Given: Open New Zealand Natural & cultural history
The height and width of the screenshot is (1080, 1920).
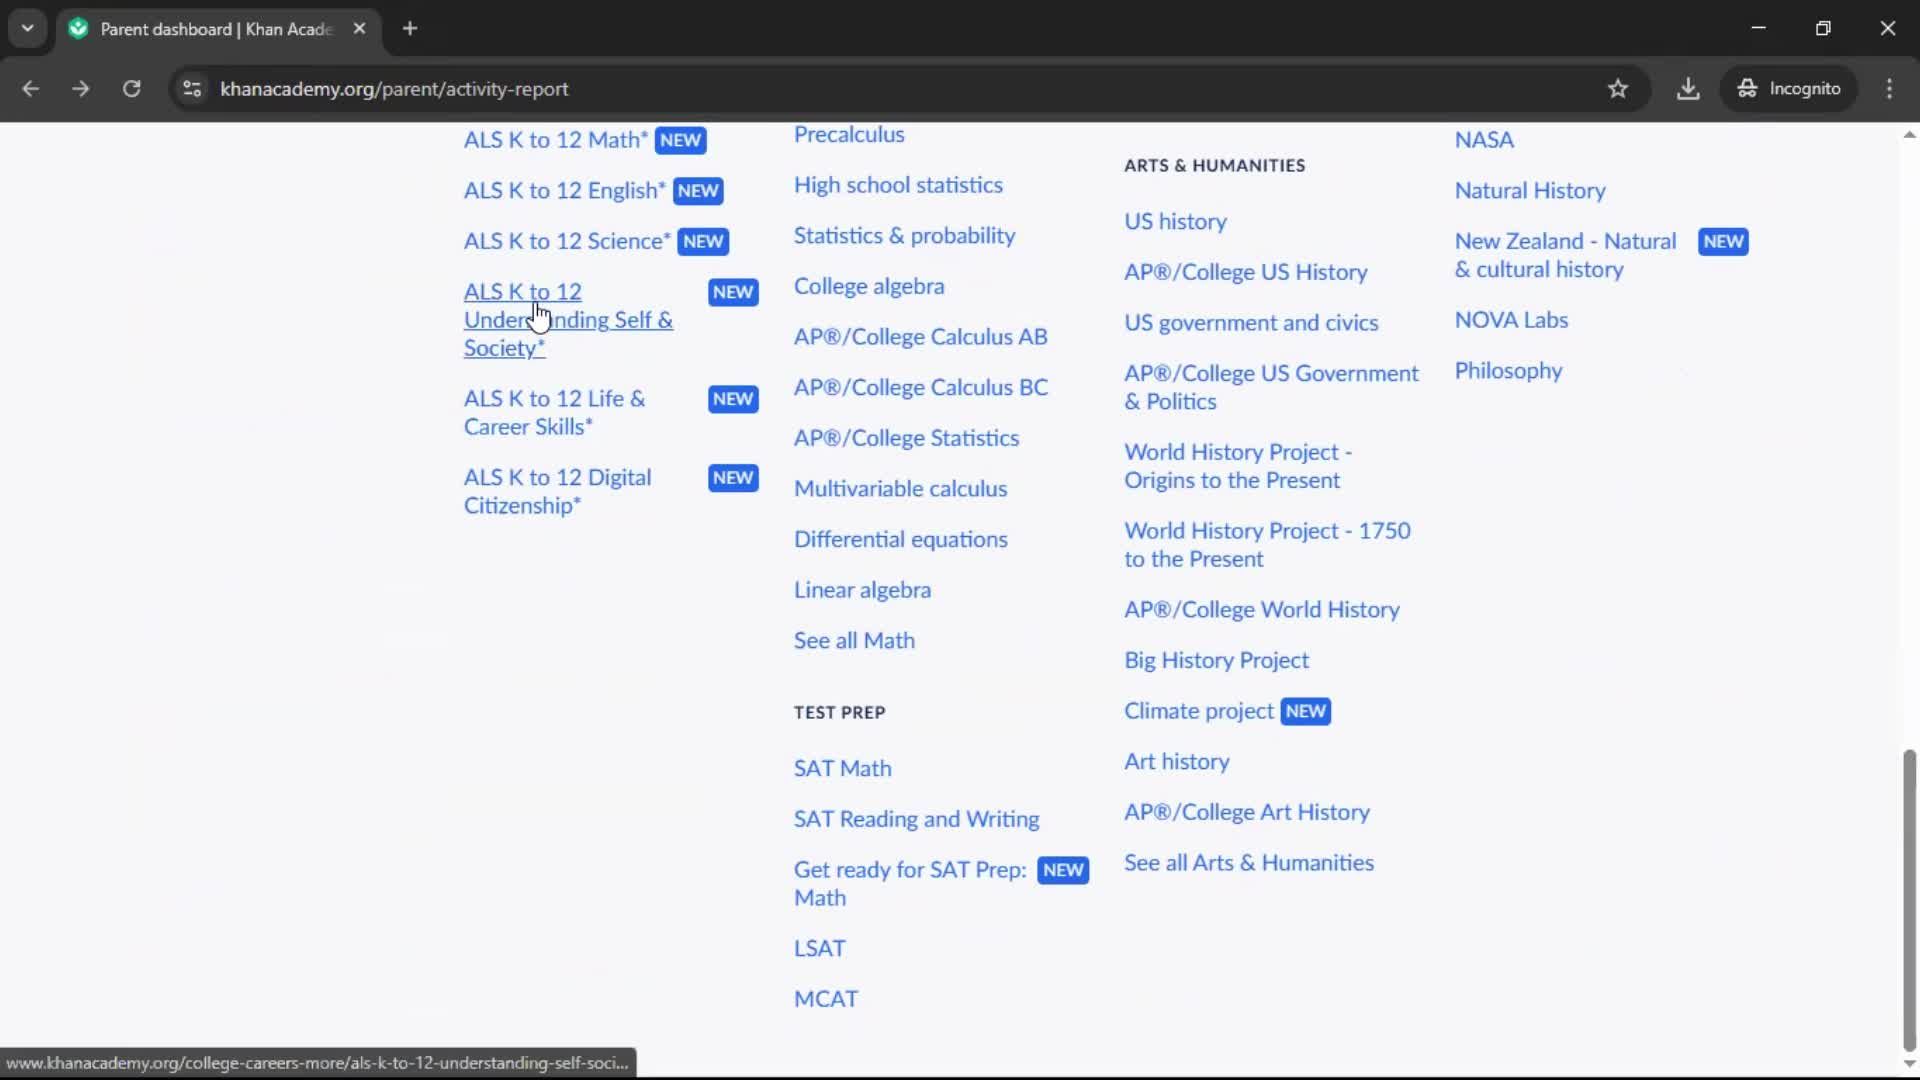Looking at the screenshot, I should click(x=1566, y=256).
